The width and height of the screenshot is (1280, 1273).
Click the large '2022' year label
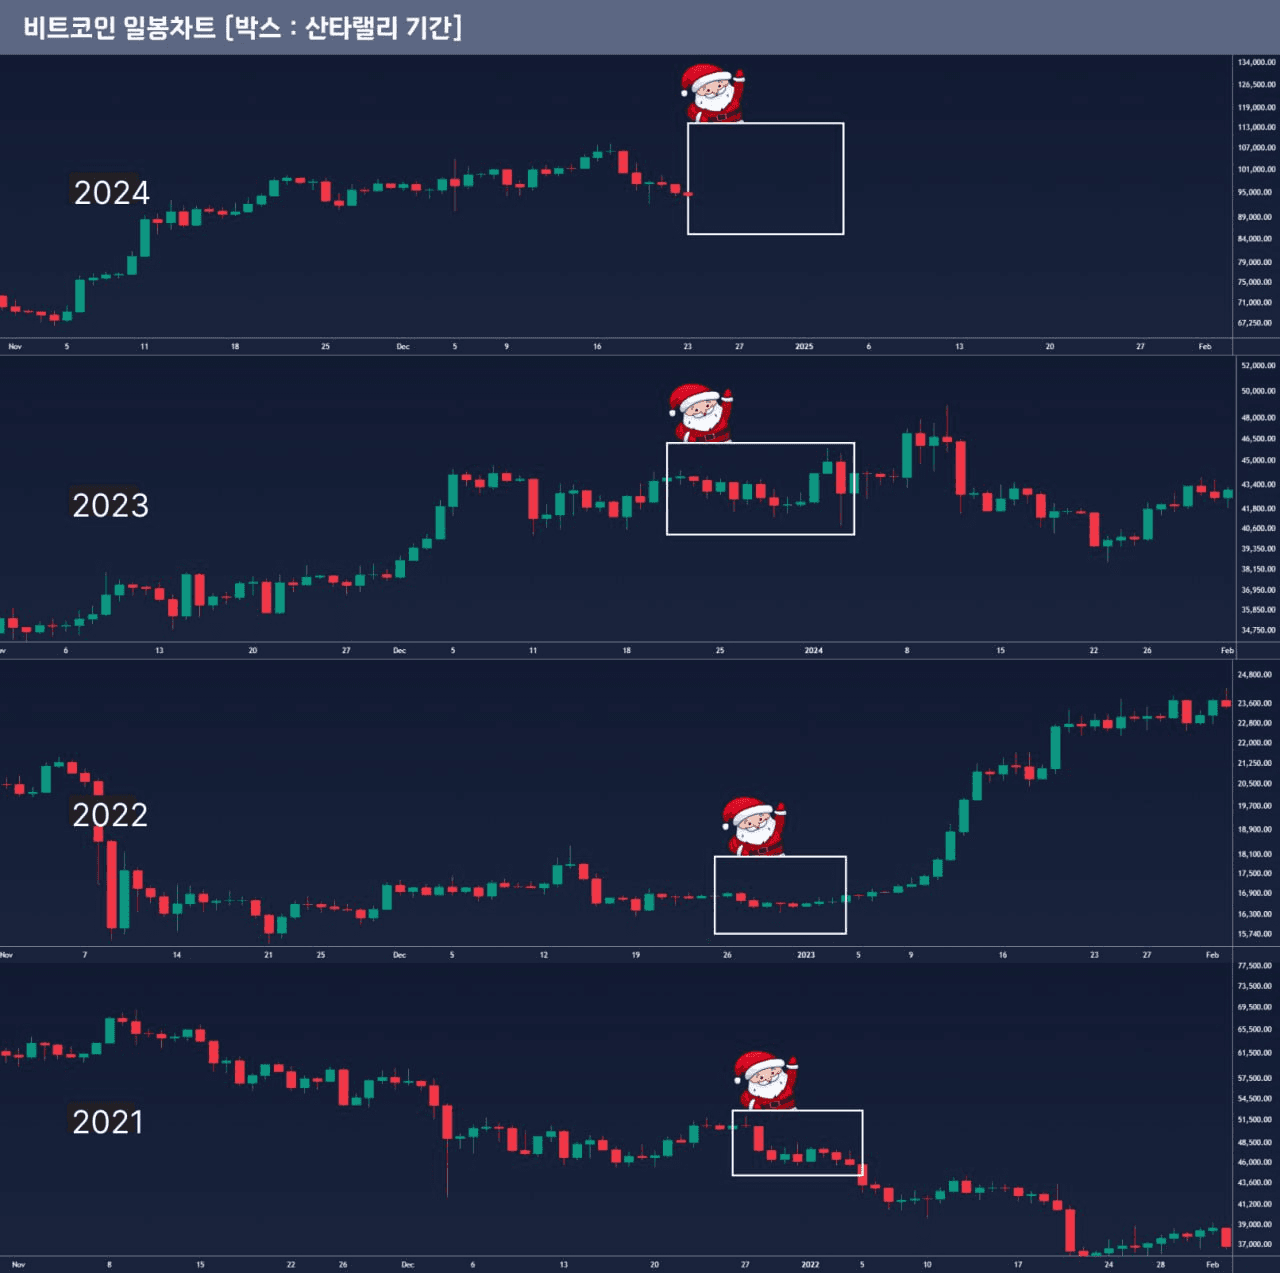pyautogui.click(x=110, y=814)
